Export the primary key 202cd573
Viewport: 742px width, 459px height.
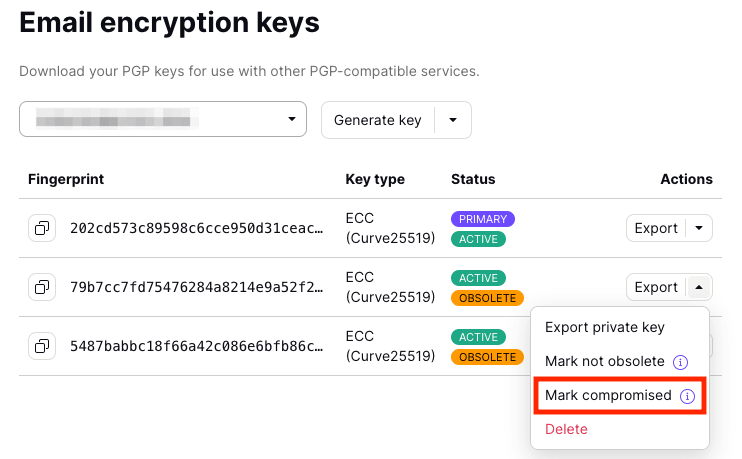656,228
